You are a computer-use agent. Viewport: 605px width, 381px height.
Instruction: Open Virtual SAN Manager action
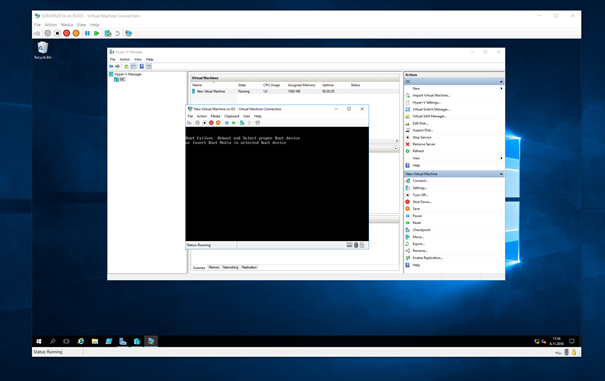pos(429,116)
